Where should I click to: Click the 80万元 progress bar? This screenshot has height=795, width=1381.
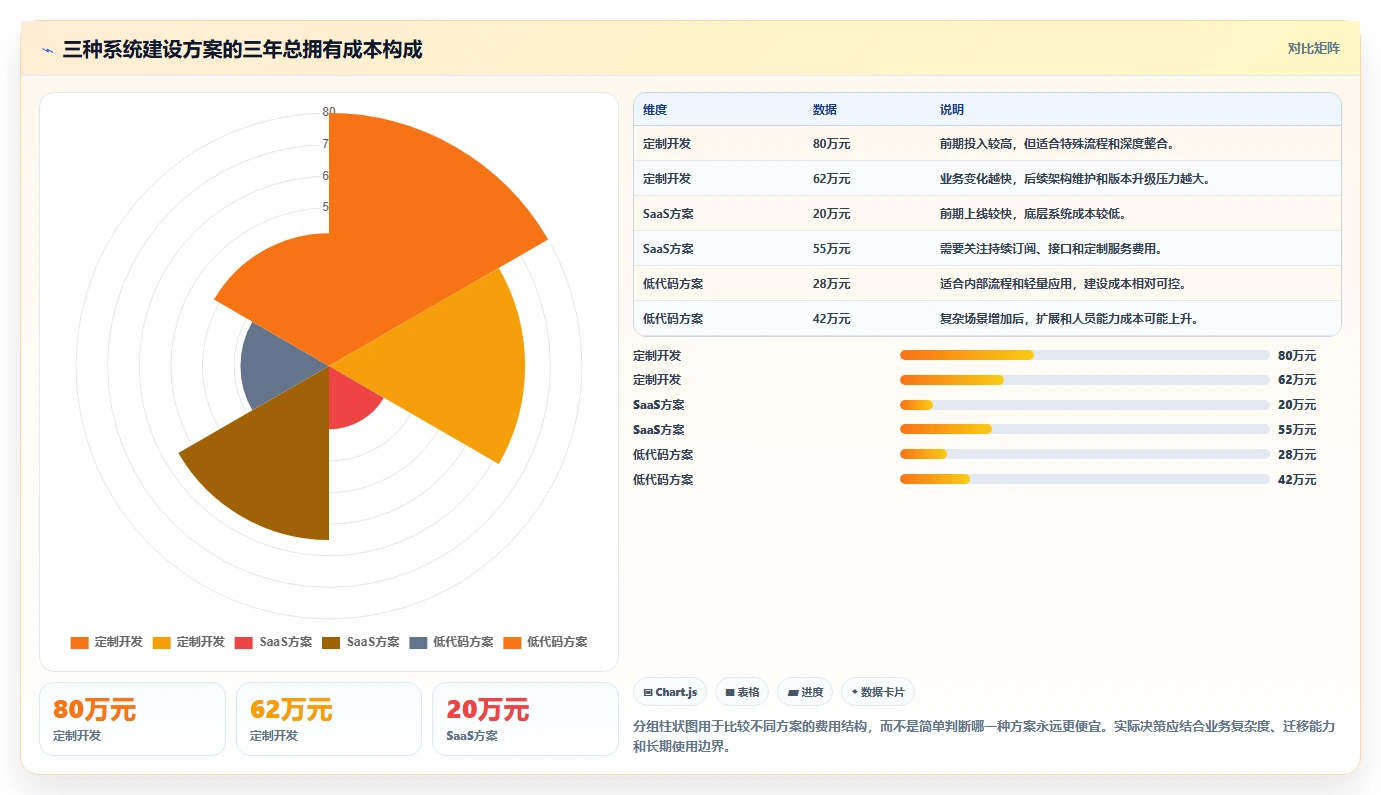coord(1085,355)
